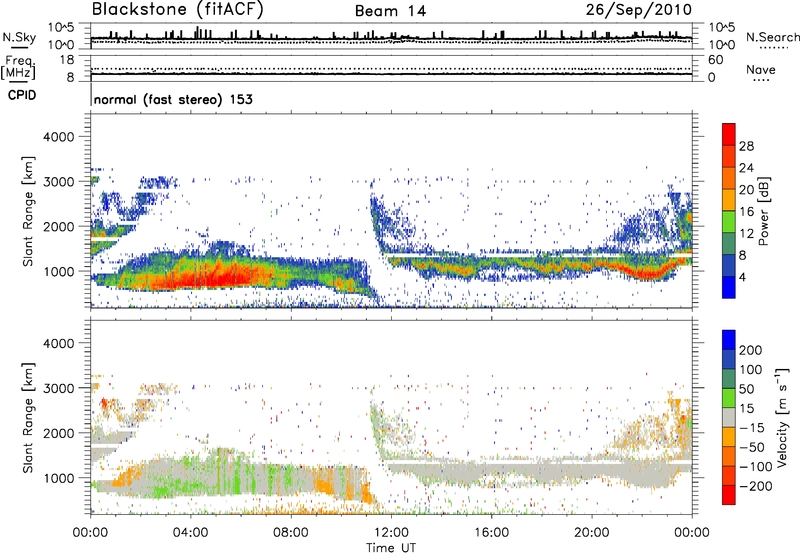Select the '24' label on Power color bar
The image size is (800, 554).
click(746, 168)
